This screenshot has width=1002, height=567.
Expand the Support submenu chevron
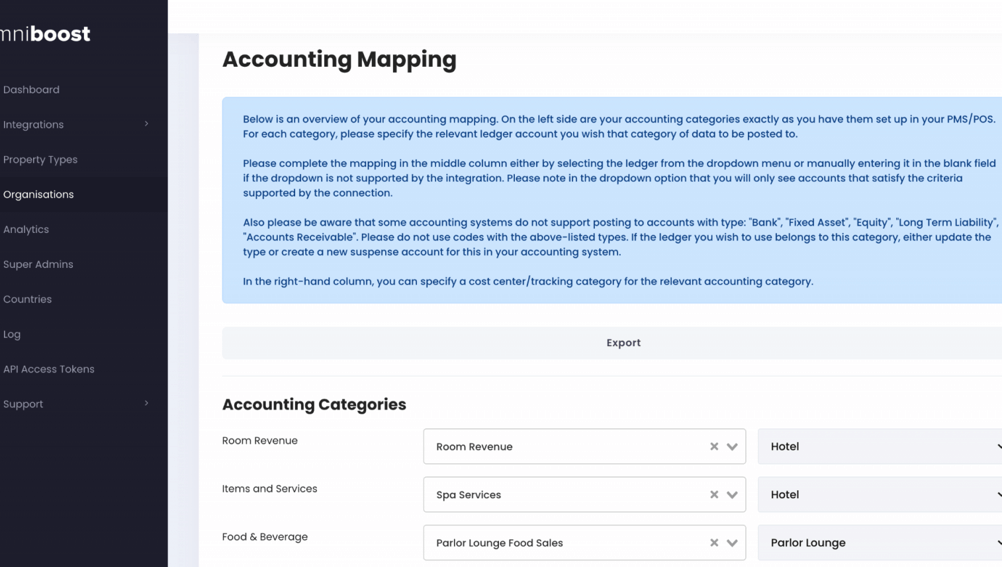point(146,404)
